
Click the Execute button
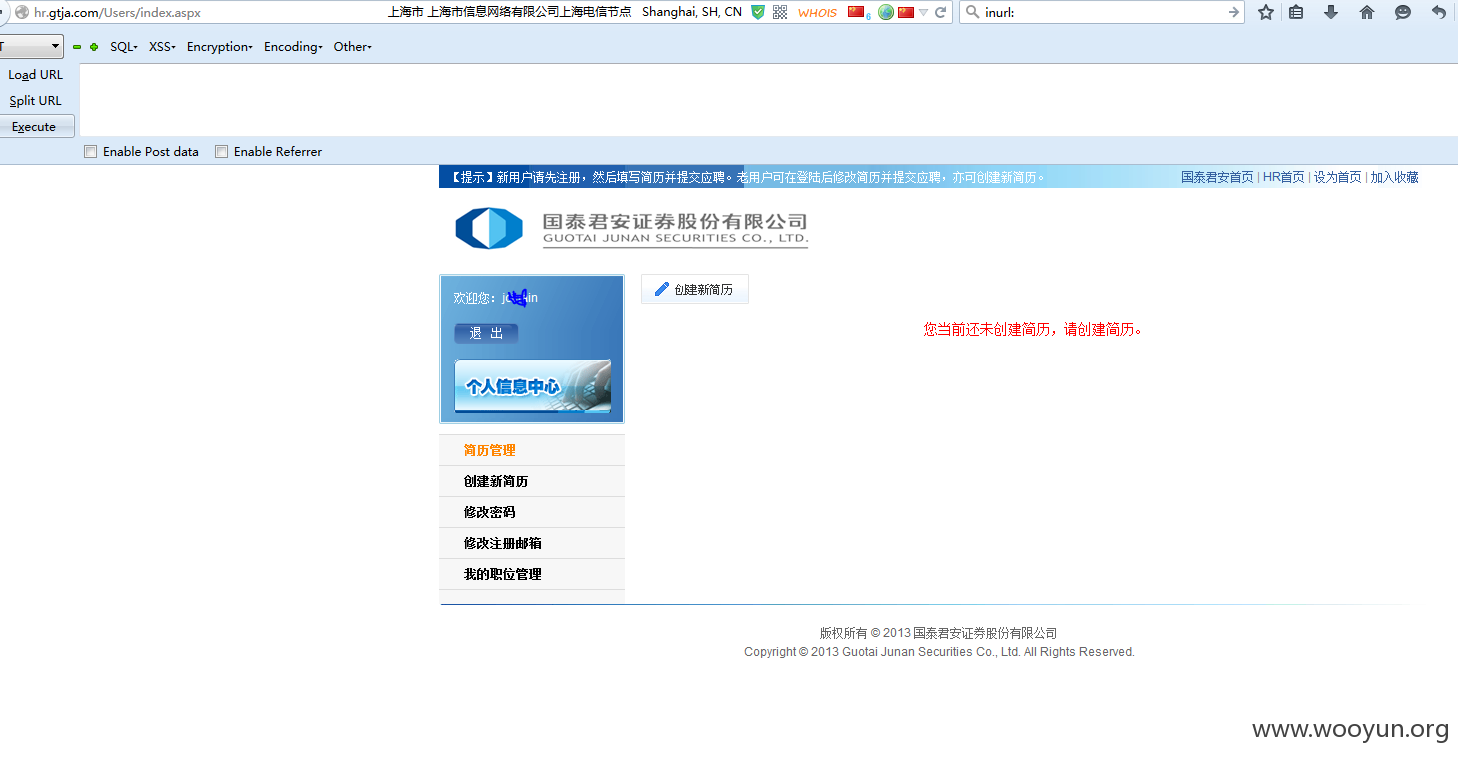[36, 127]
